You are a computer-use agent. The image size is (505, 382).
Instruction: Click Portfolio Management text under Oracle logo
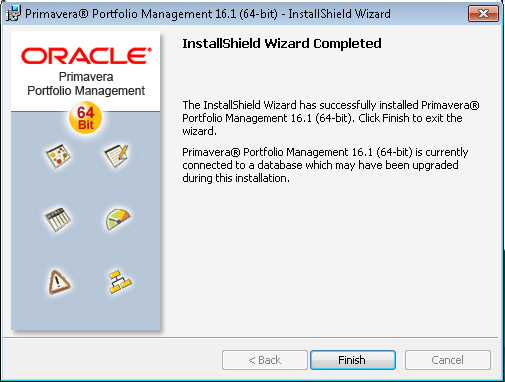click(86, 91)
